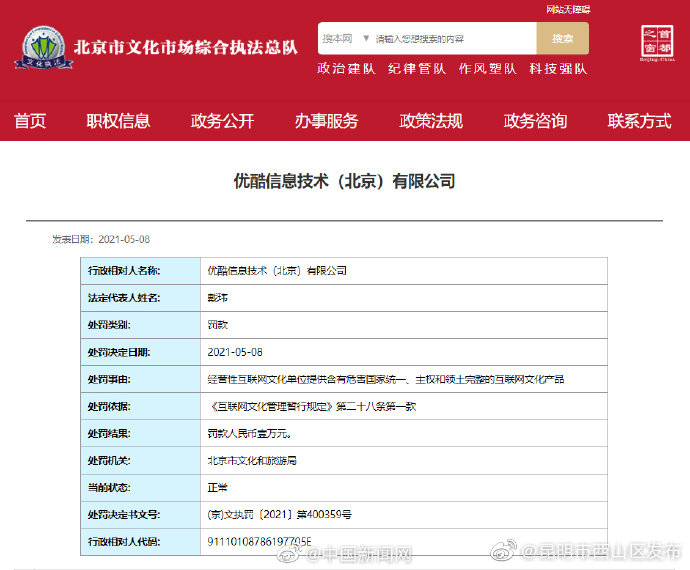The width and height of the screenshot is (690, 570).
Task: Open the 搜本网 search scope dropdown
Action: coord(345,39)
